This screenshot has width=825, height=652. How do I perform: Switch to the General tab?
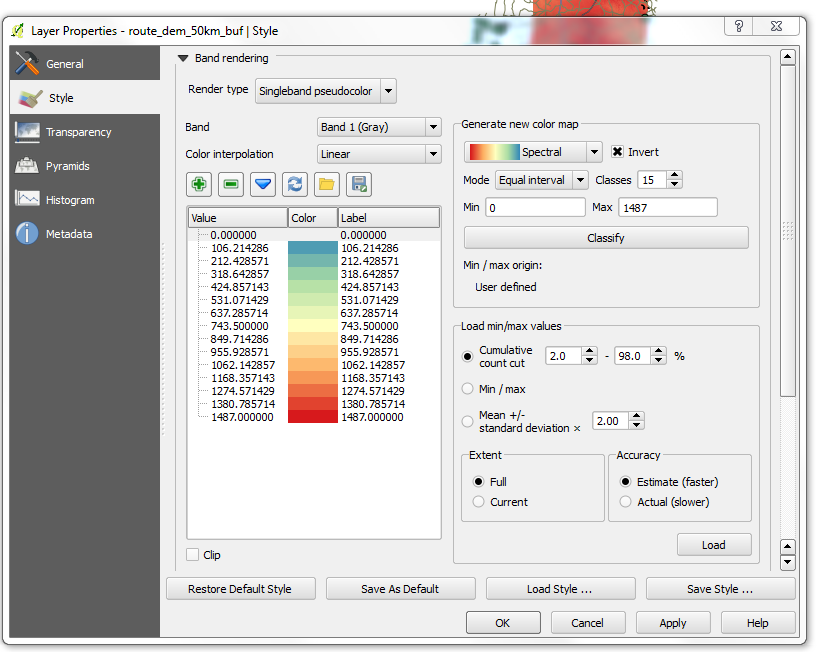[85, 64]
